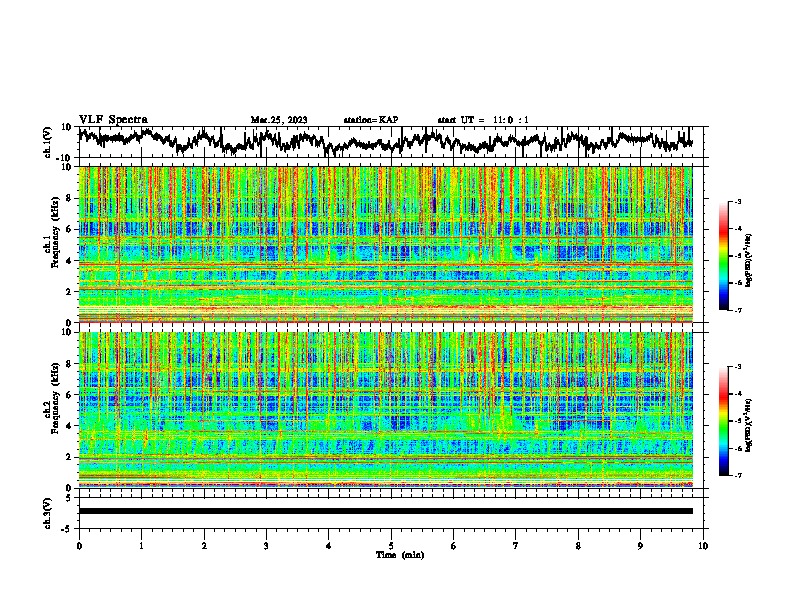Select the date text "Mar.25, 2023"
This screenshot has height=612, width=792.
pos(279,120)
